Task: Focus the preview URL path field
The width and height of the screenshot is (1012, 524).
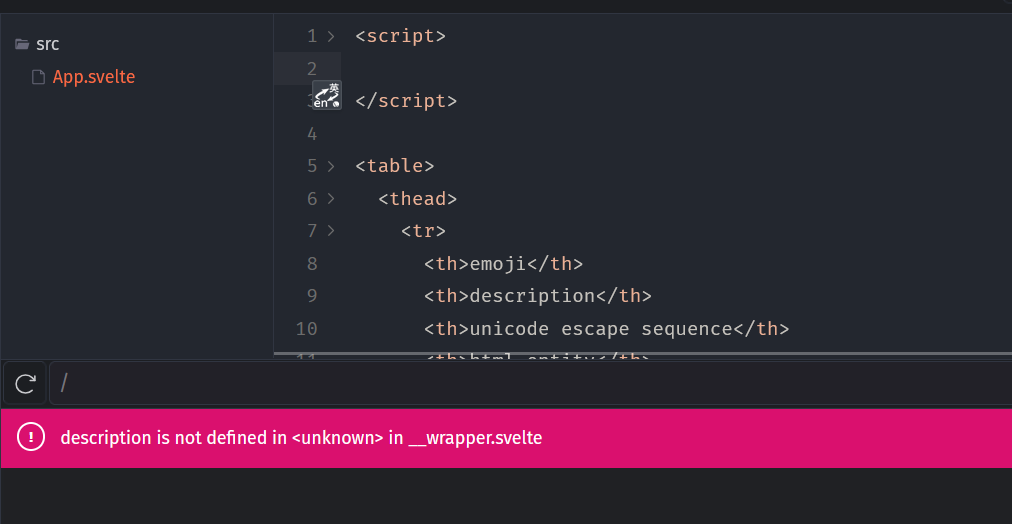Action: pyautogui.click(x=500, y=383)
